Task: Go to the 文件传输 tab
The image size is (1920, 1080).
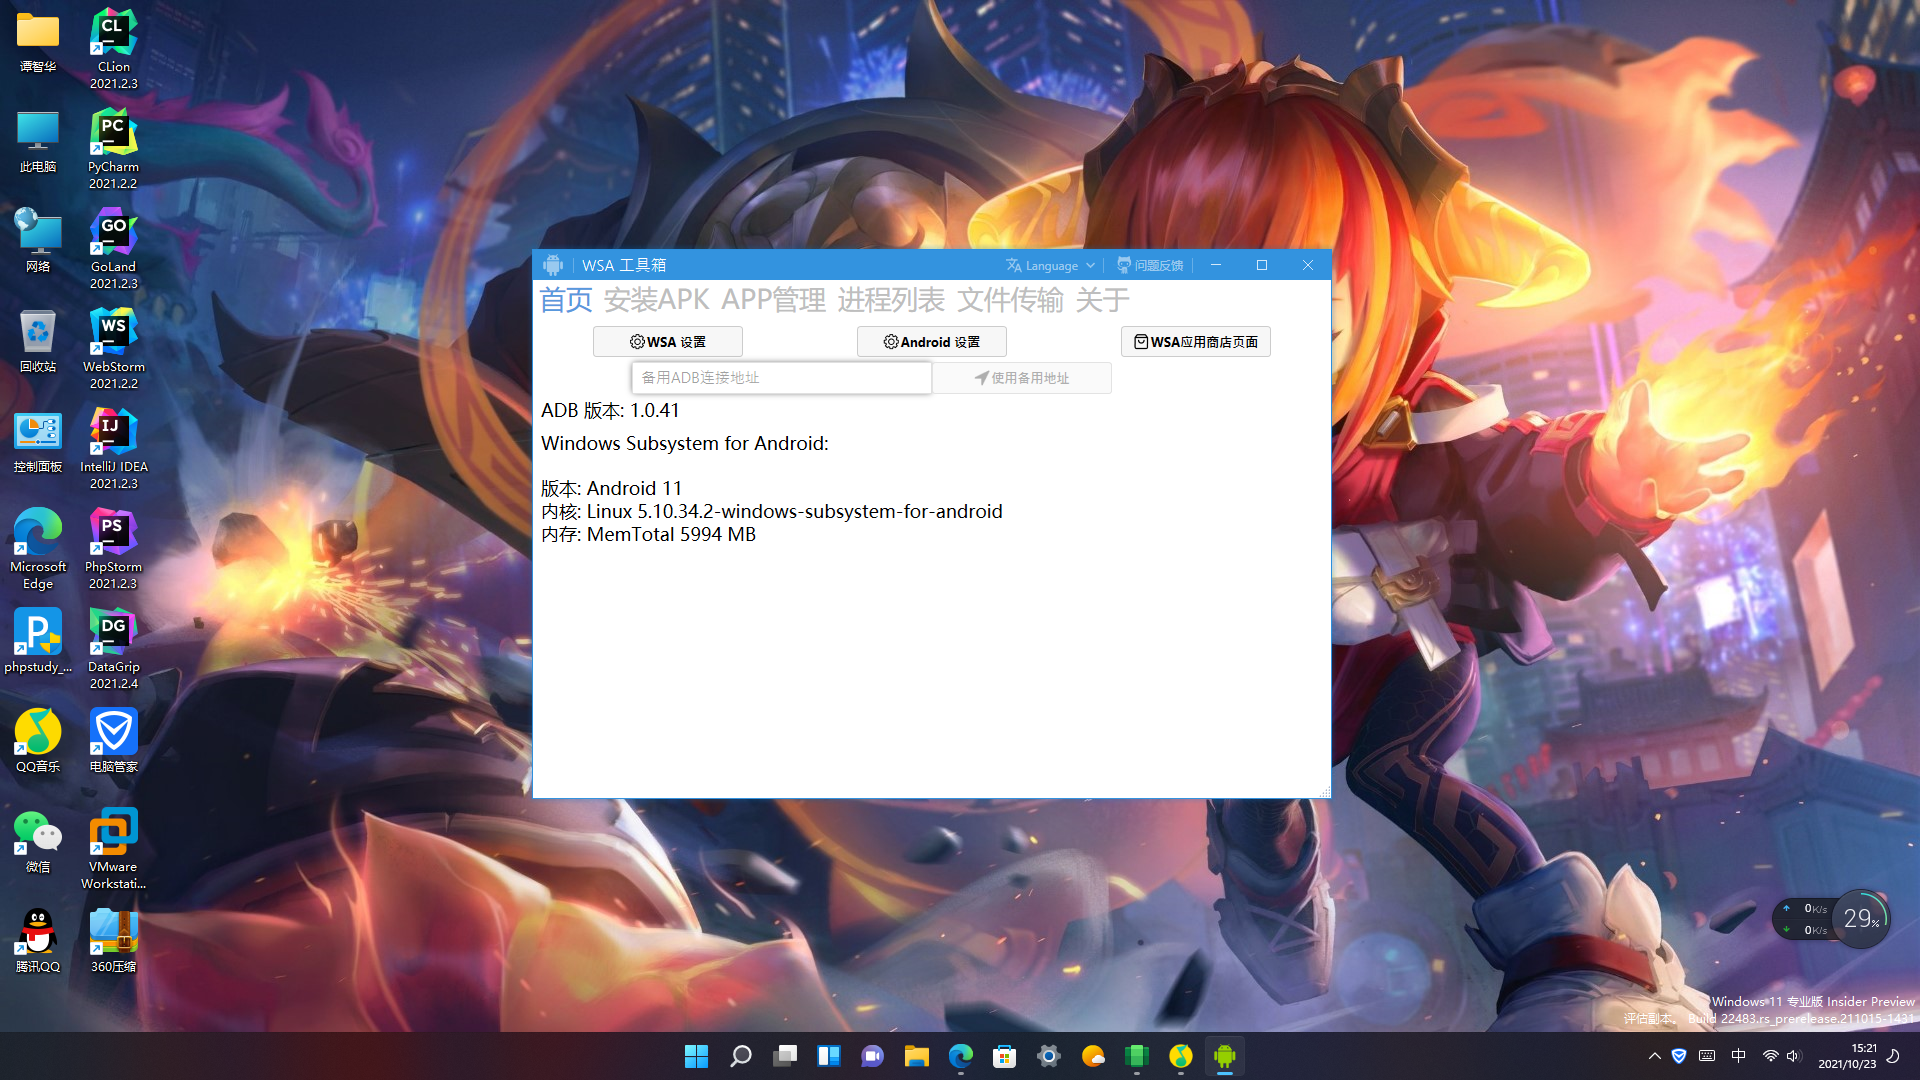Action: [1010, 300]
